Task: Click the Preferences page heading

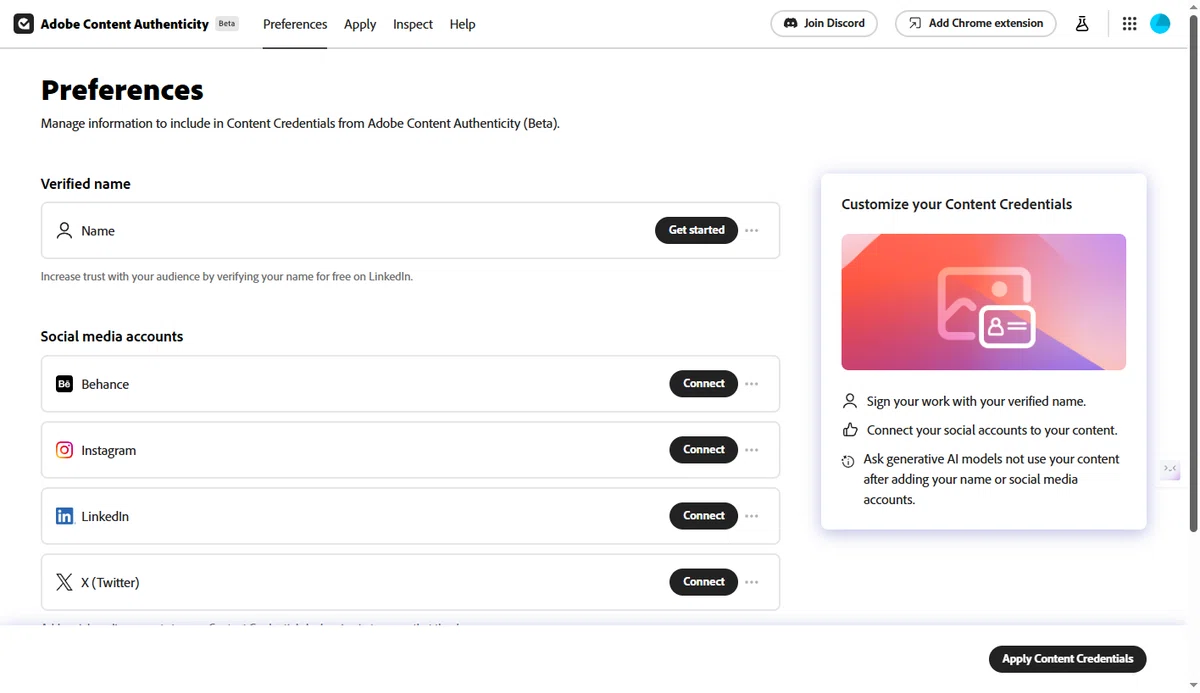Action: pyautogui.click(x=122, y=91)
